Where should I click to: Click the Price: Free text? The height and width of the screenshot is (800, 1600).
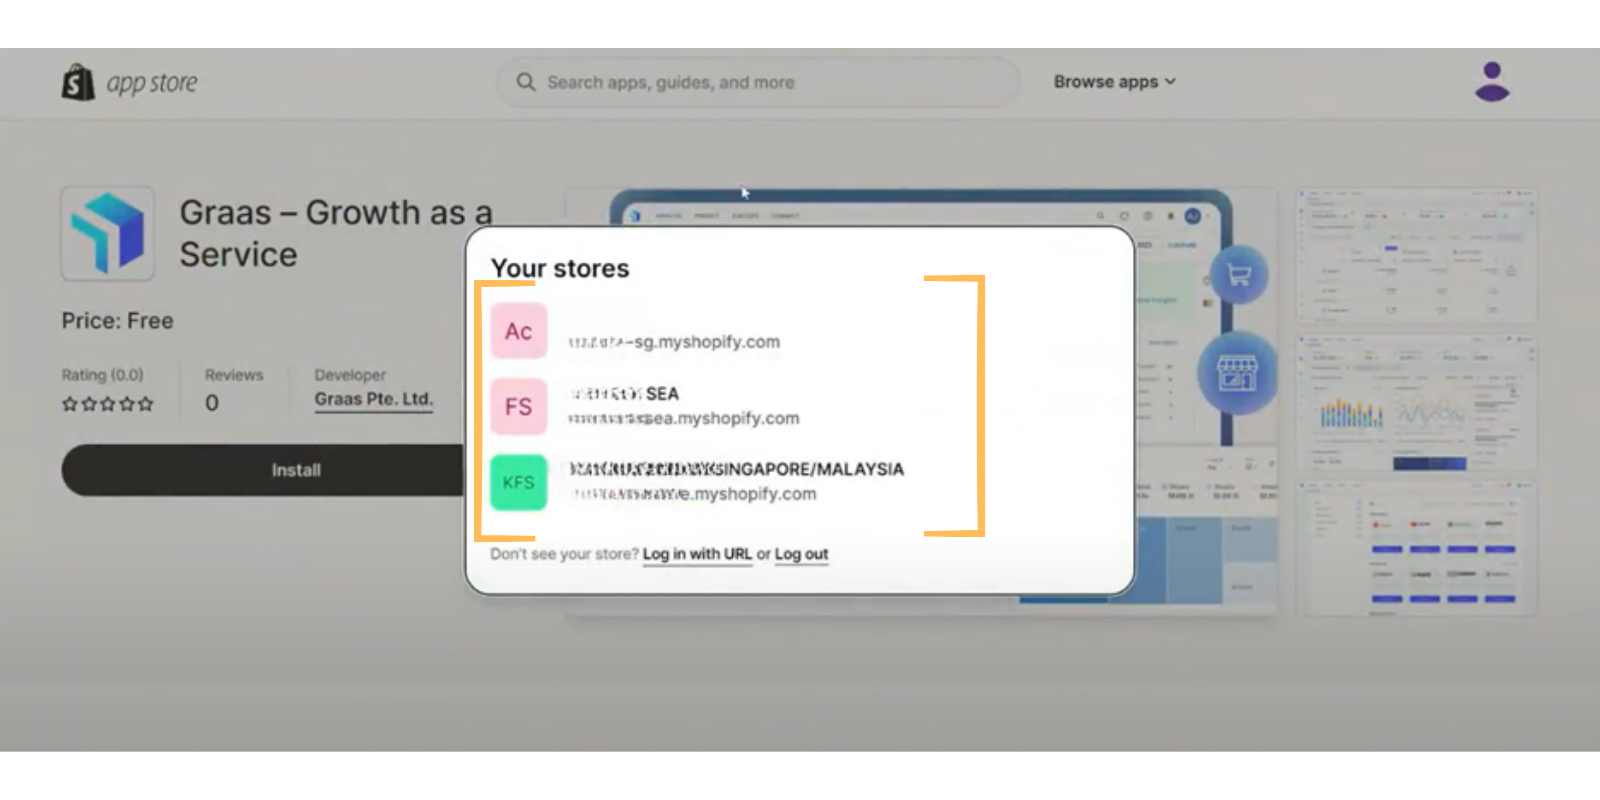[x=118, y=321]
